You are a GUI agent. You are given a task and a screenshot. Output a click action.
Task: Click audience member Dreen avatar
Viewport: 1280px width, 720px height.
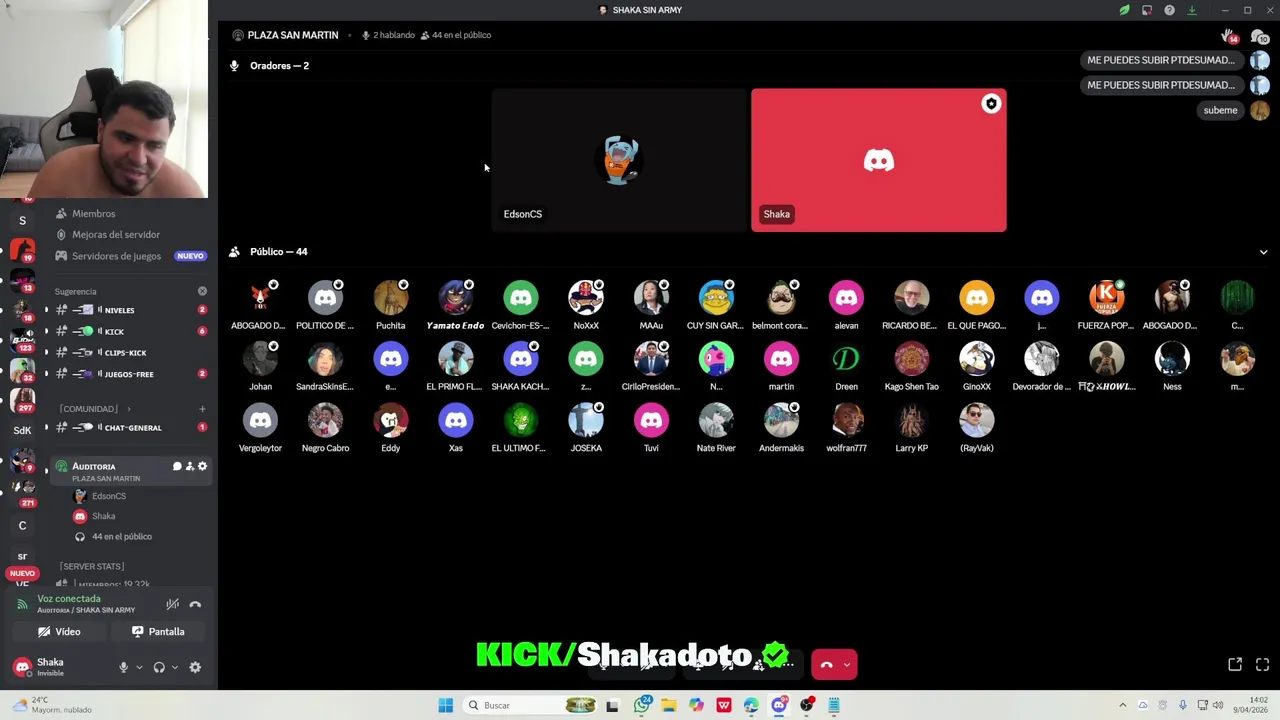[846, 359]
